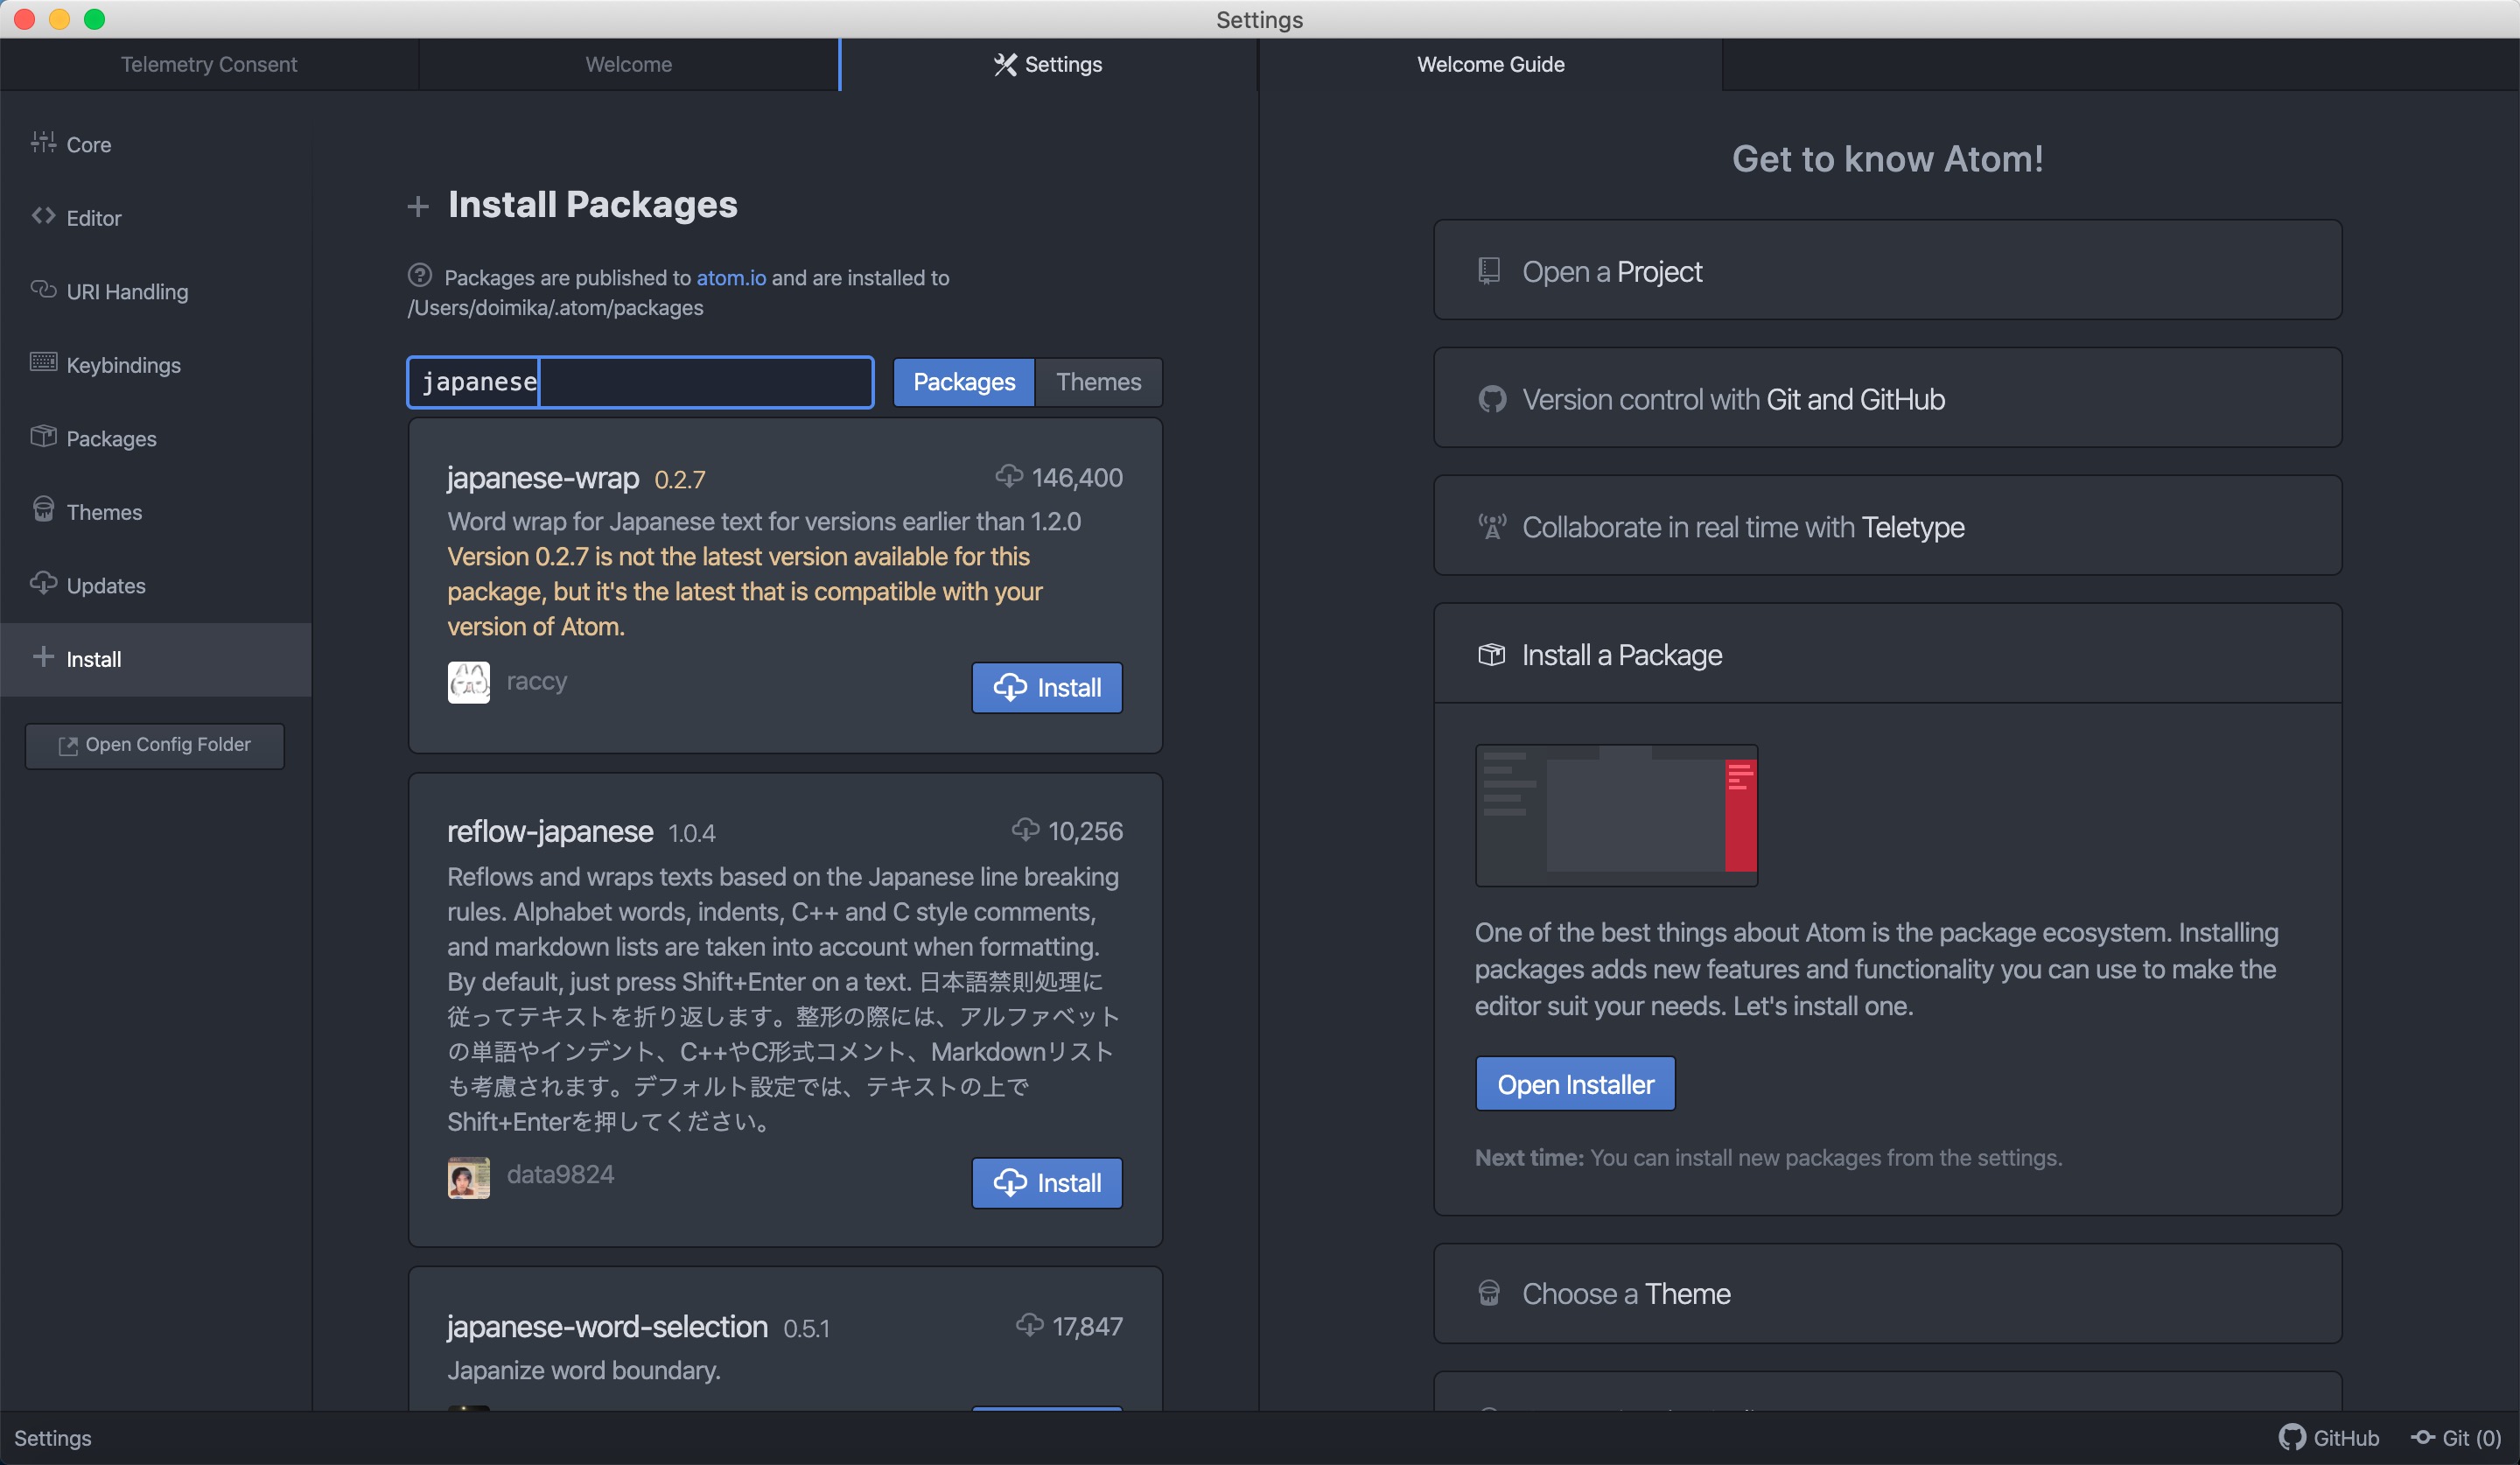Click the japanese-wrap version 0.2.7 label
Viewport: 2520px width, 1465px height.
tap(680, 480)
